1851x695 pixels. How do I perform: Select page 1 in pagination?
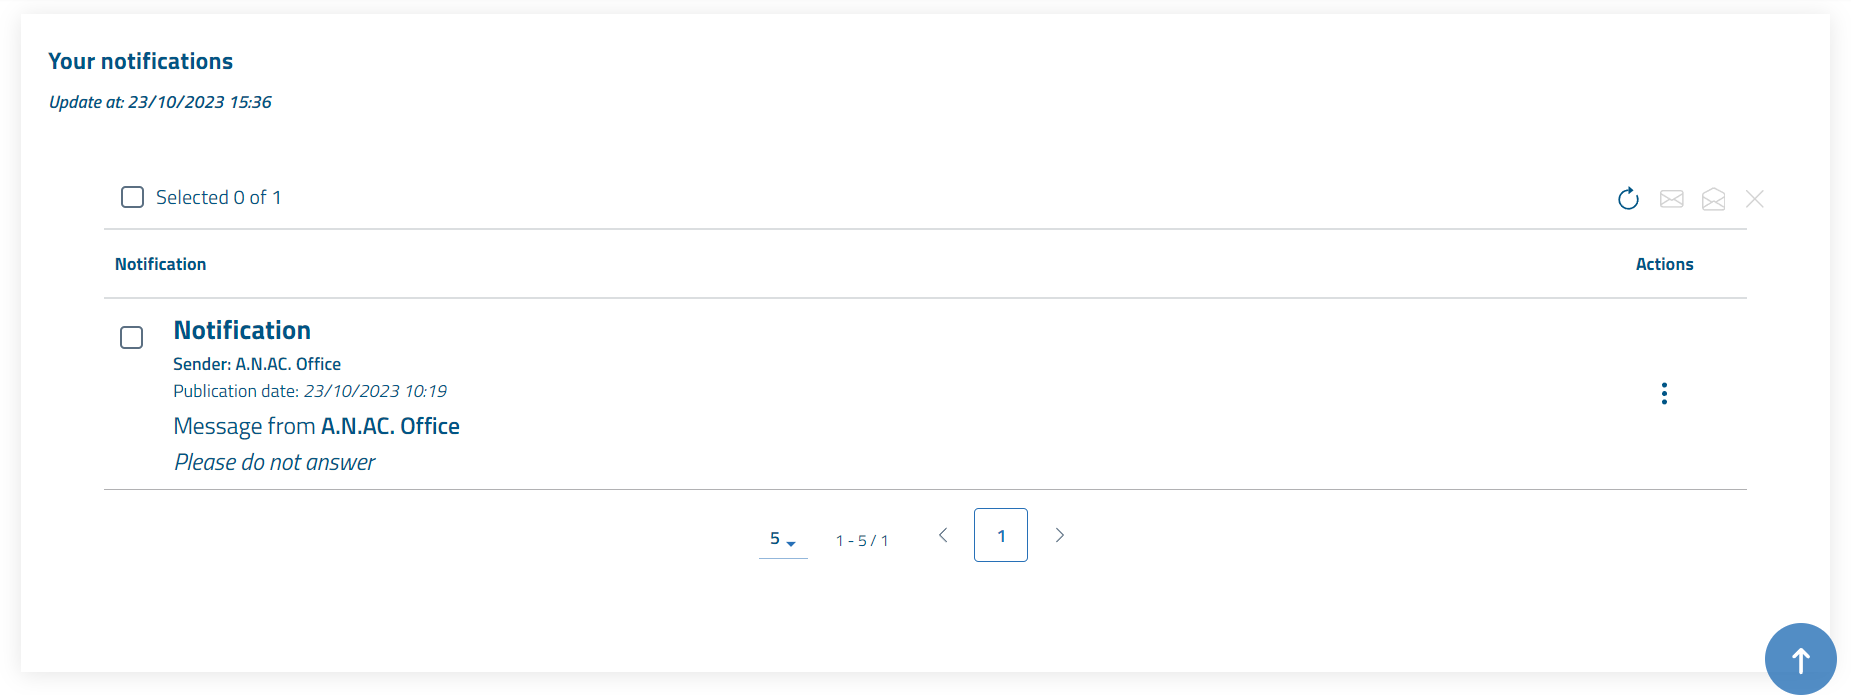point(1000,536)
